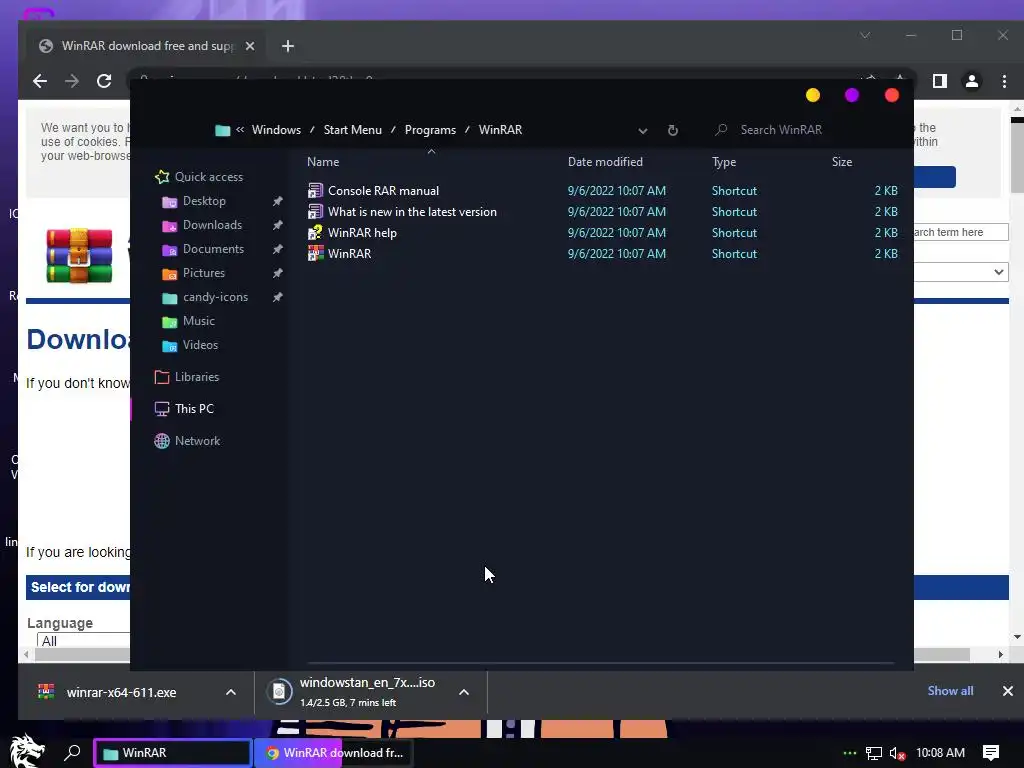Click the pin icon beside Downloads

tap(278, 225)
